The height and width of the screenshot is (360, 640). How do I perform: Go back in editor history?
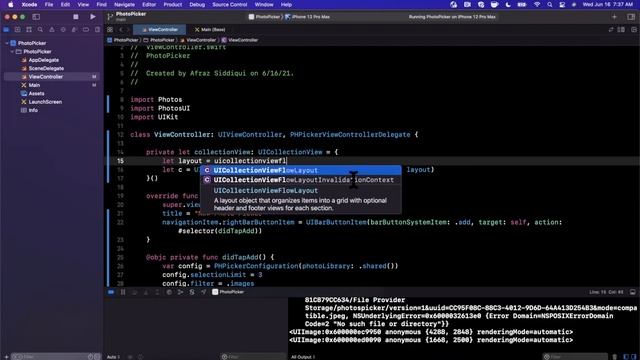click(121, 30)
